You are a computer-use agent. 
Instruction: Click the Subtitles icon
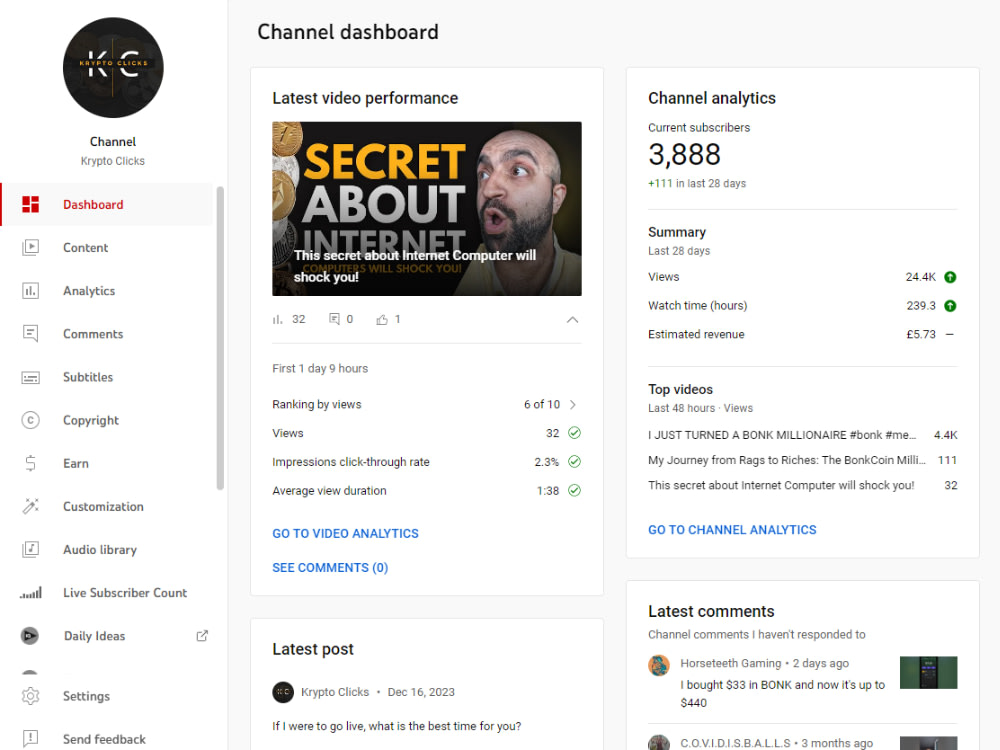[x=31, y=378]
